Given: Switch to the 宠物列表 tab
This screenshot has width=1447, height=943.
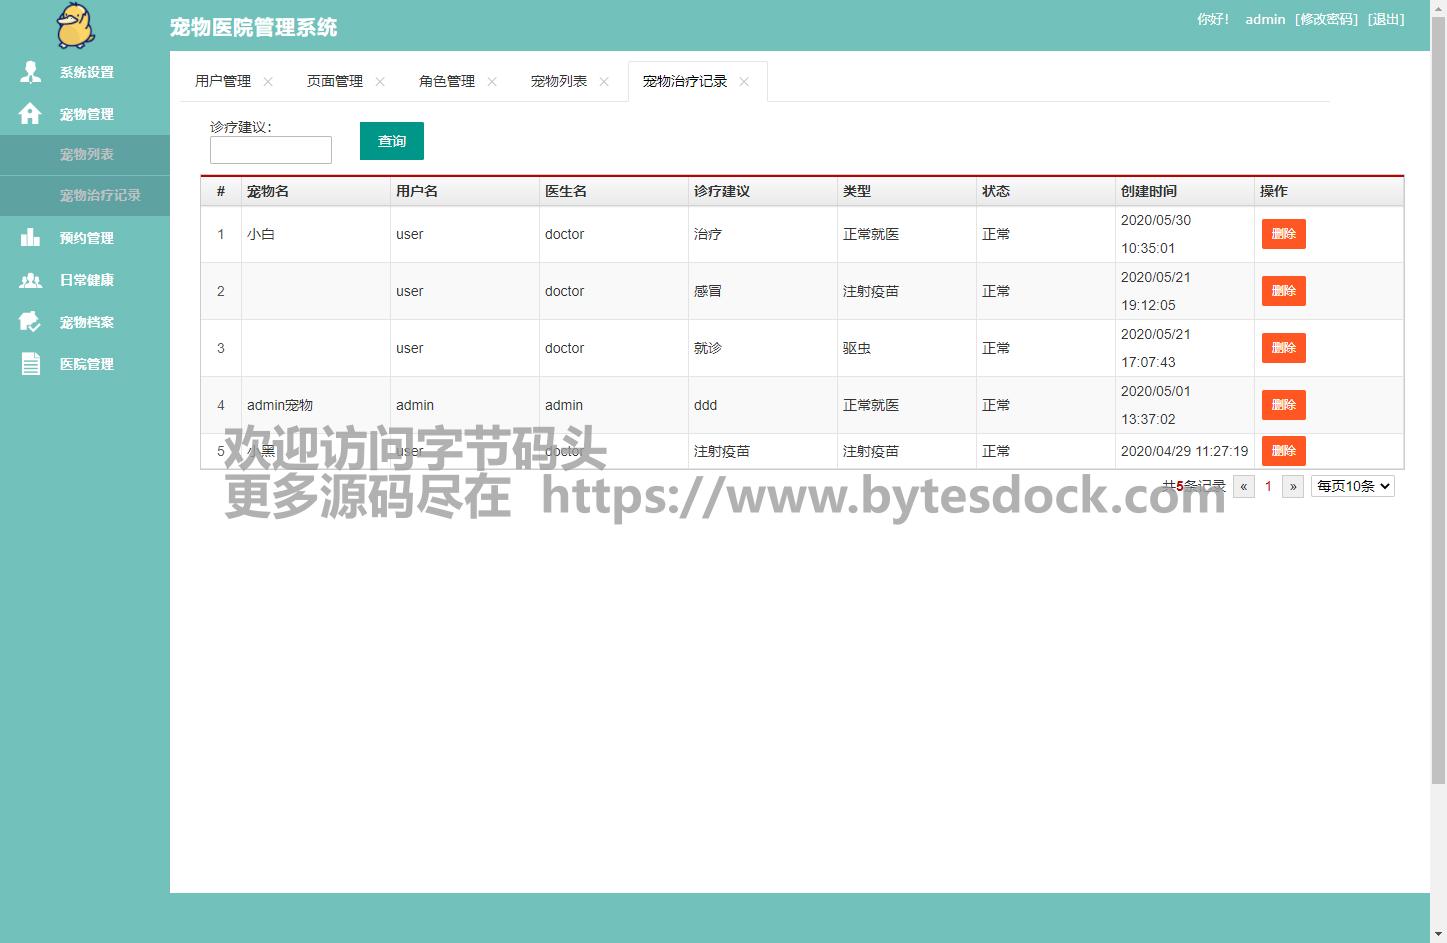Looking at the screenshot, I should click(x=558, y=81).
